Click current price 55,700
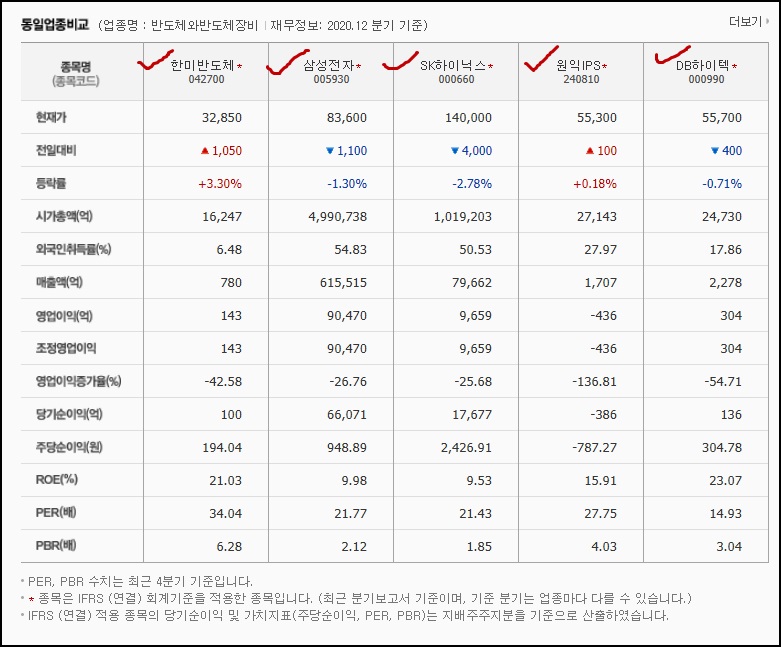Screen dimensions: 781x647 pos(722,118)
